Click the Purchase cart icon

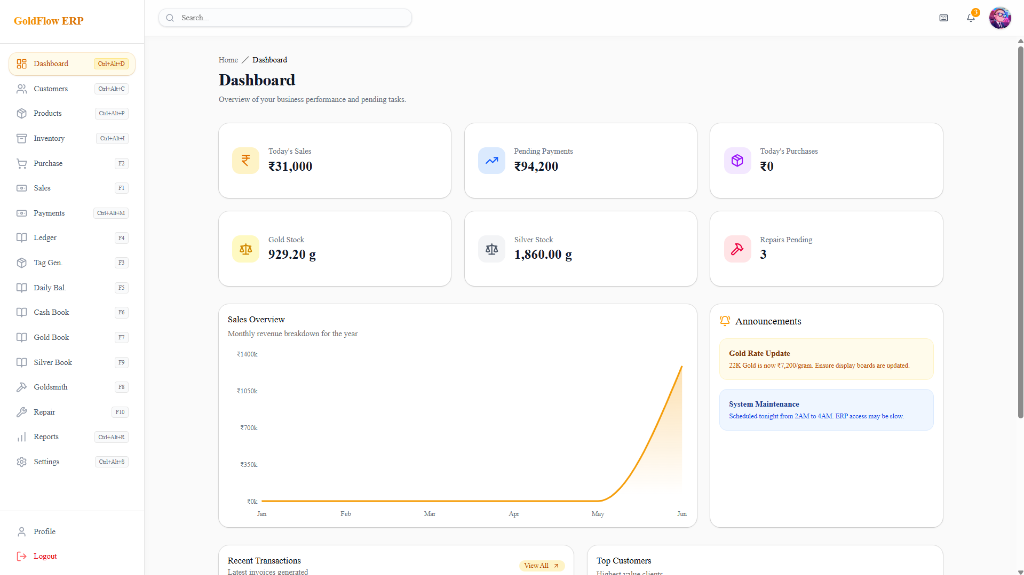coord(22,163)
